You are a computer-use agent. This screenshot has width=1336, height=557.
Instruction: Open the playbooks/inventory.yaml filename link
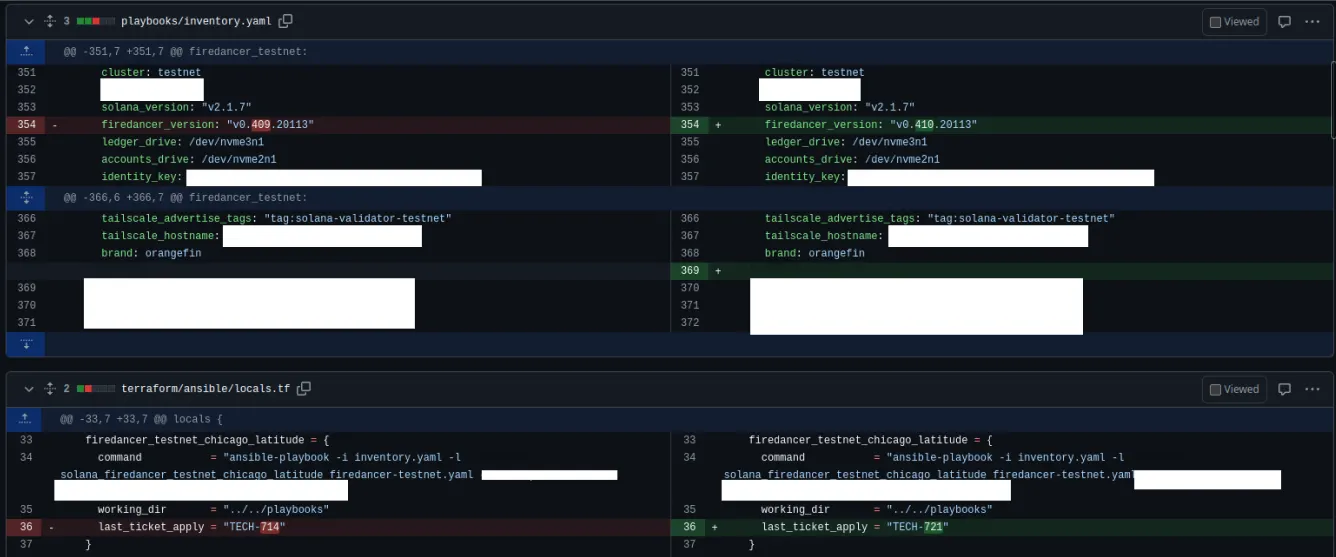tap(196, 21)
